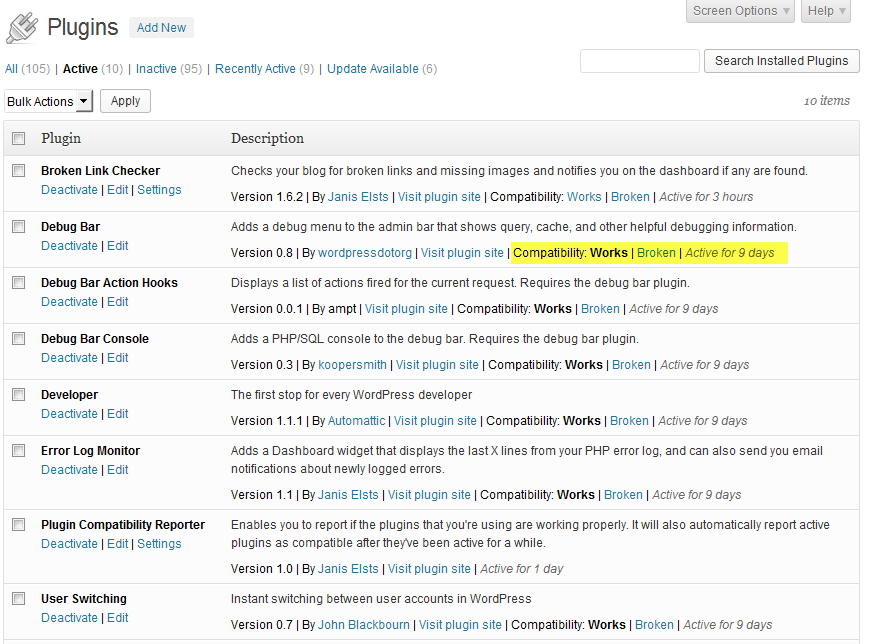This screenshot has height=644, width=874.
Task: Open Janis Elsts link for Broken Link Checker
Action: point(358,197)
